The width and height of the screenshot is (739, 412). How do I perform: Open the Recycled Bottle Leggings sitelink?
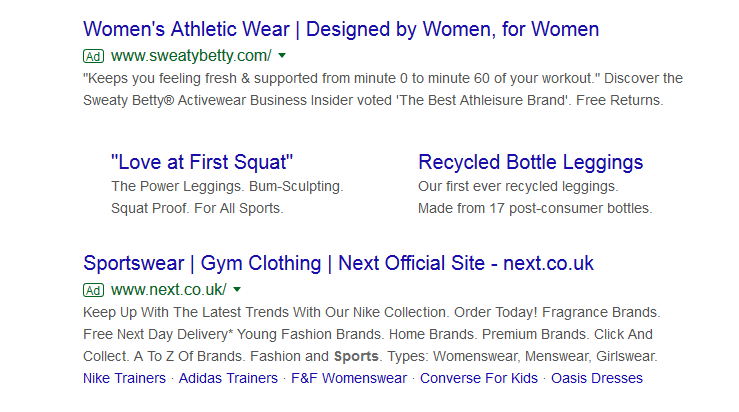[x=530, y=162]
